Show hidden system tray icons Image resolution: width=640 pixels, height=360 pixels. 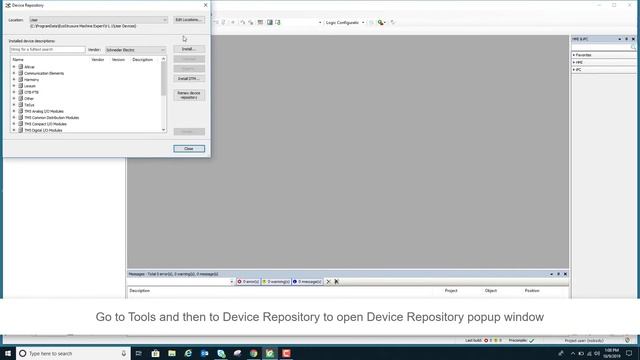pyautogui.click(x=573, y=353)
